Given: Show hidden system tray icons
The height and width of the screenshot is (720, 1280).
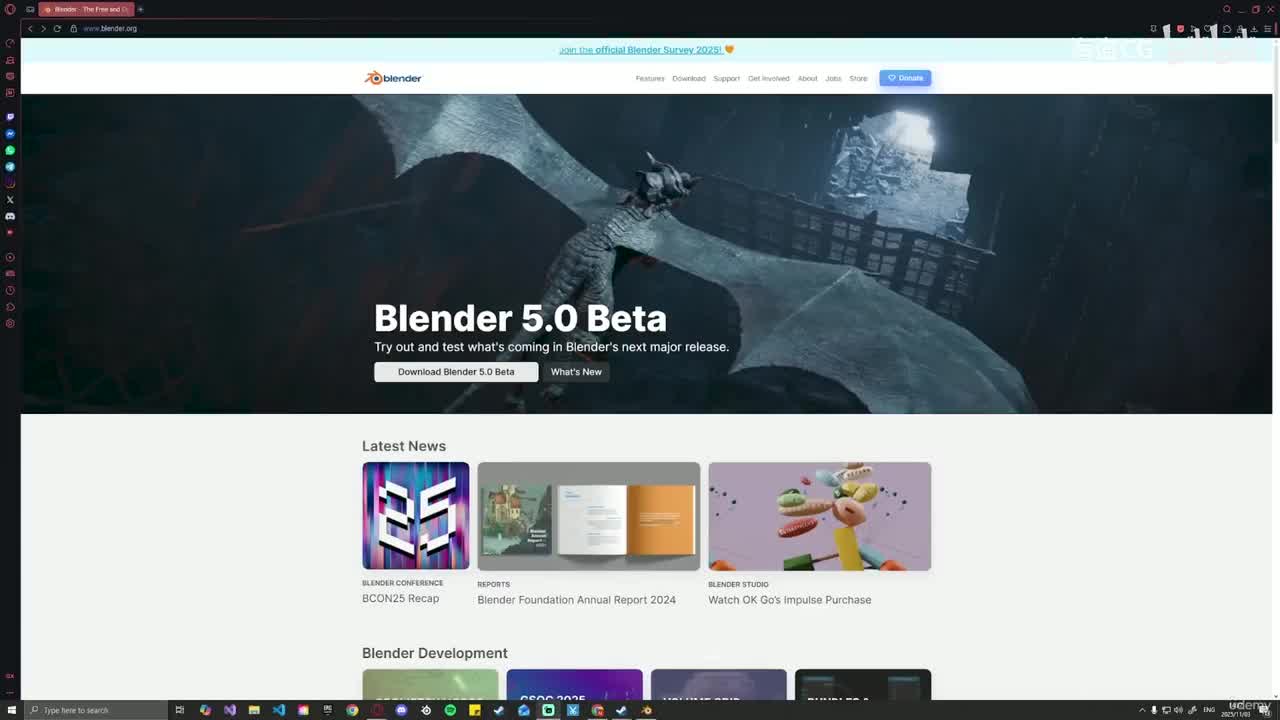Looking at the screenshot, I should pos(1142,710).
